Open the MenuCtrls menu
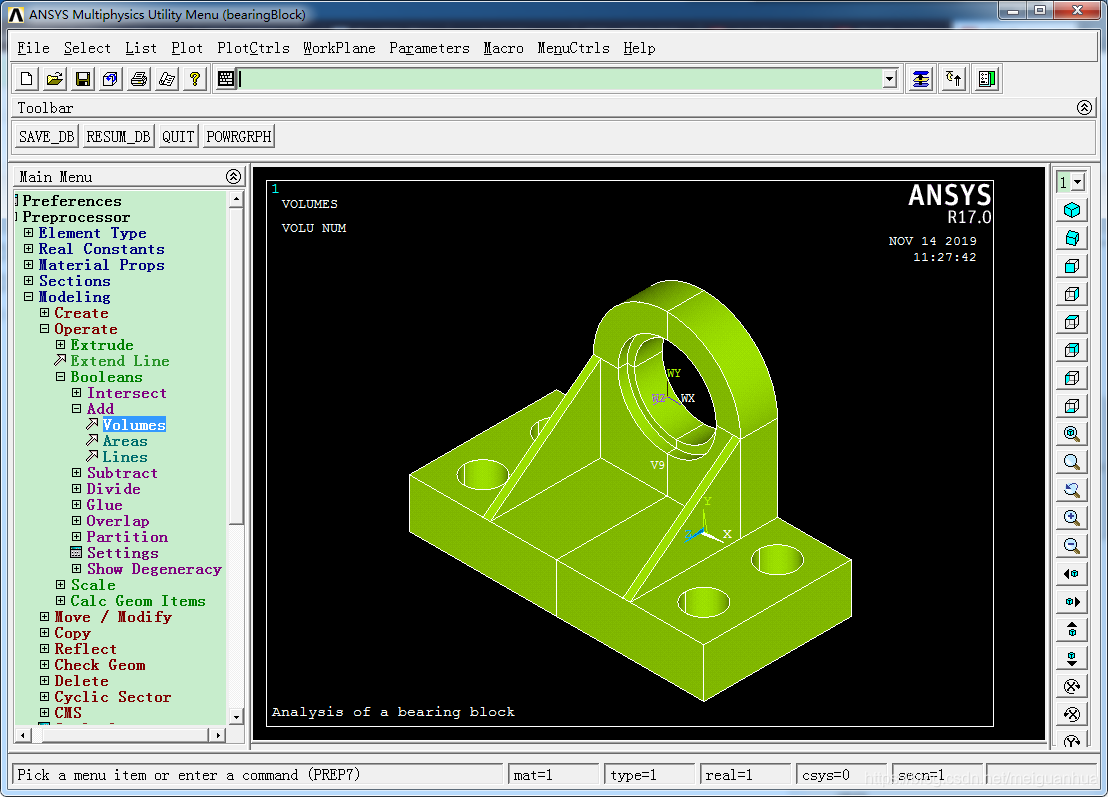This screenshot has height=797, width=1108. coord(573,48)
